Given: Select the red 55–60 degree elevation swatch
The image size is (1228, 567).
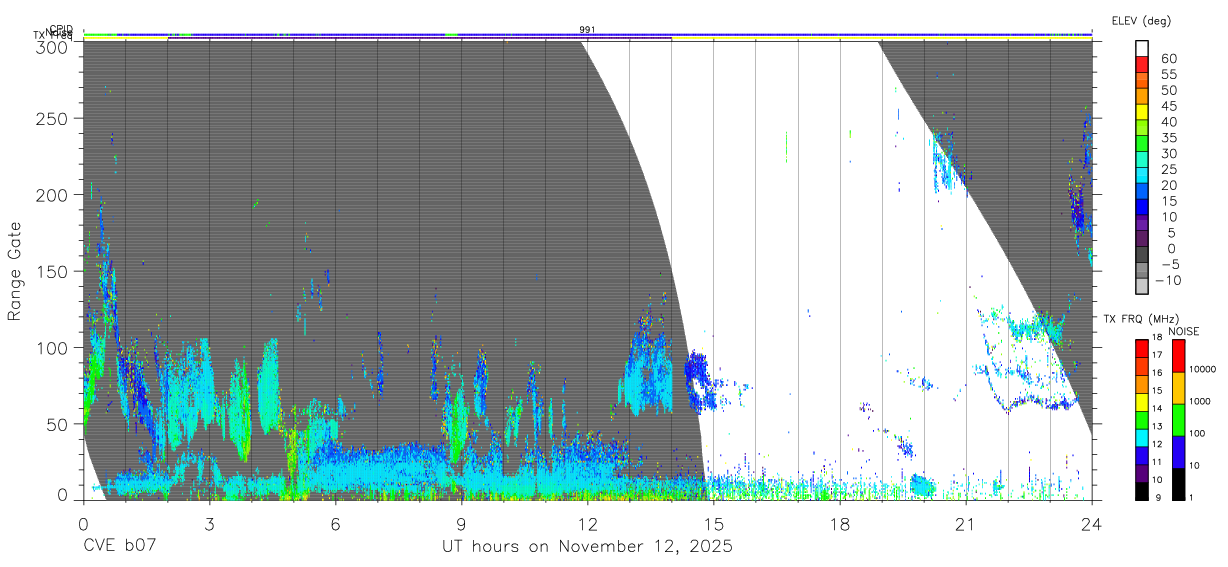Looking at the screenshot, I should coord(1143,65).
